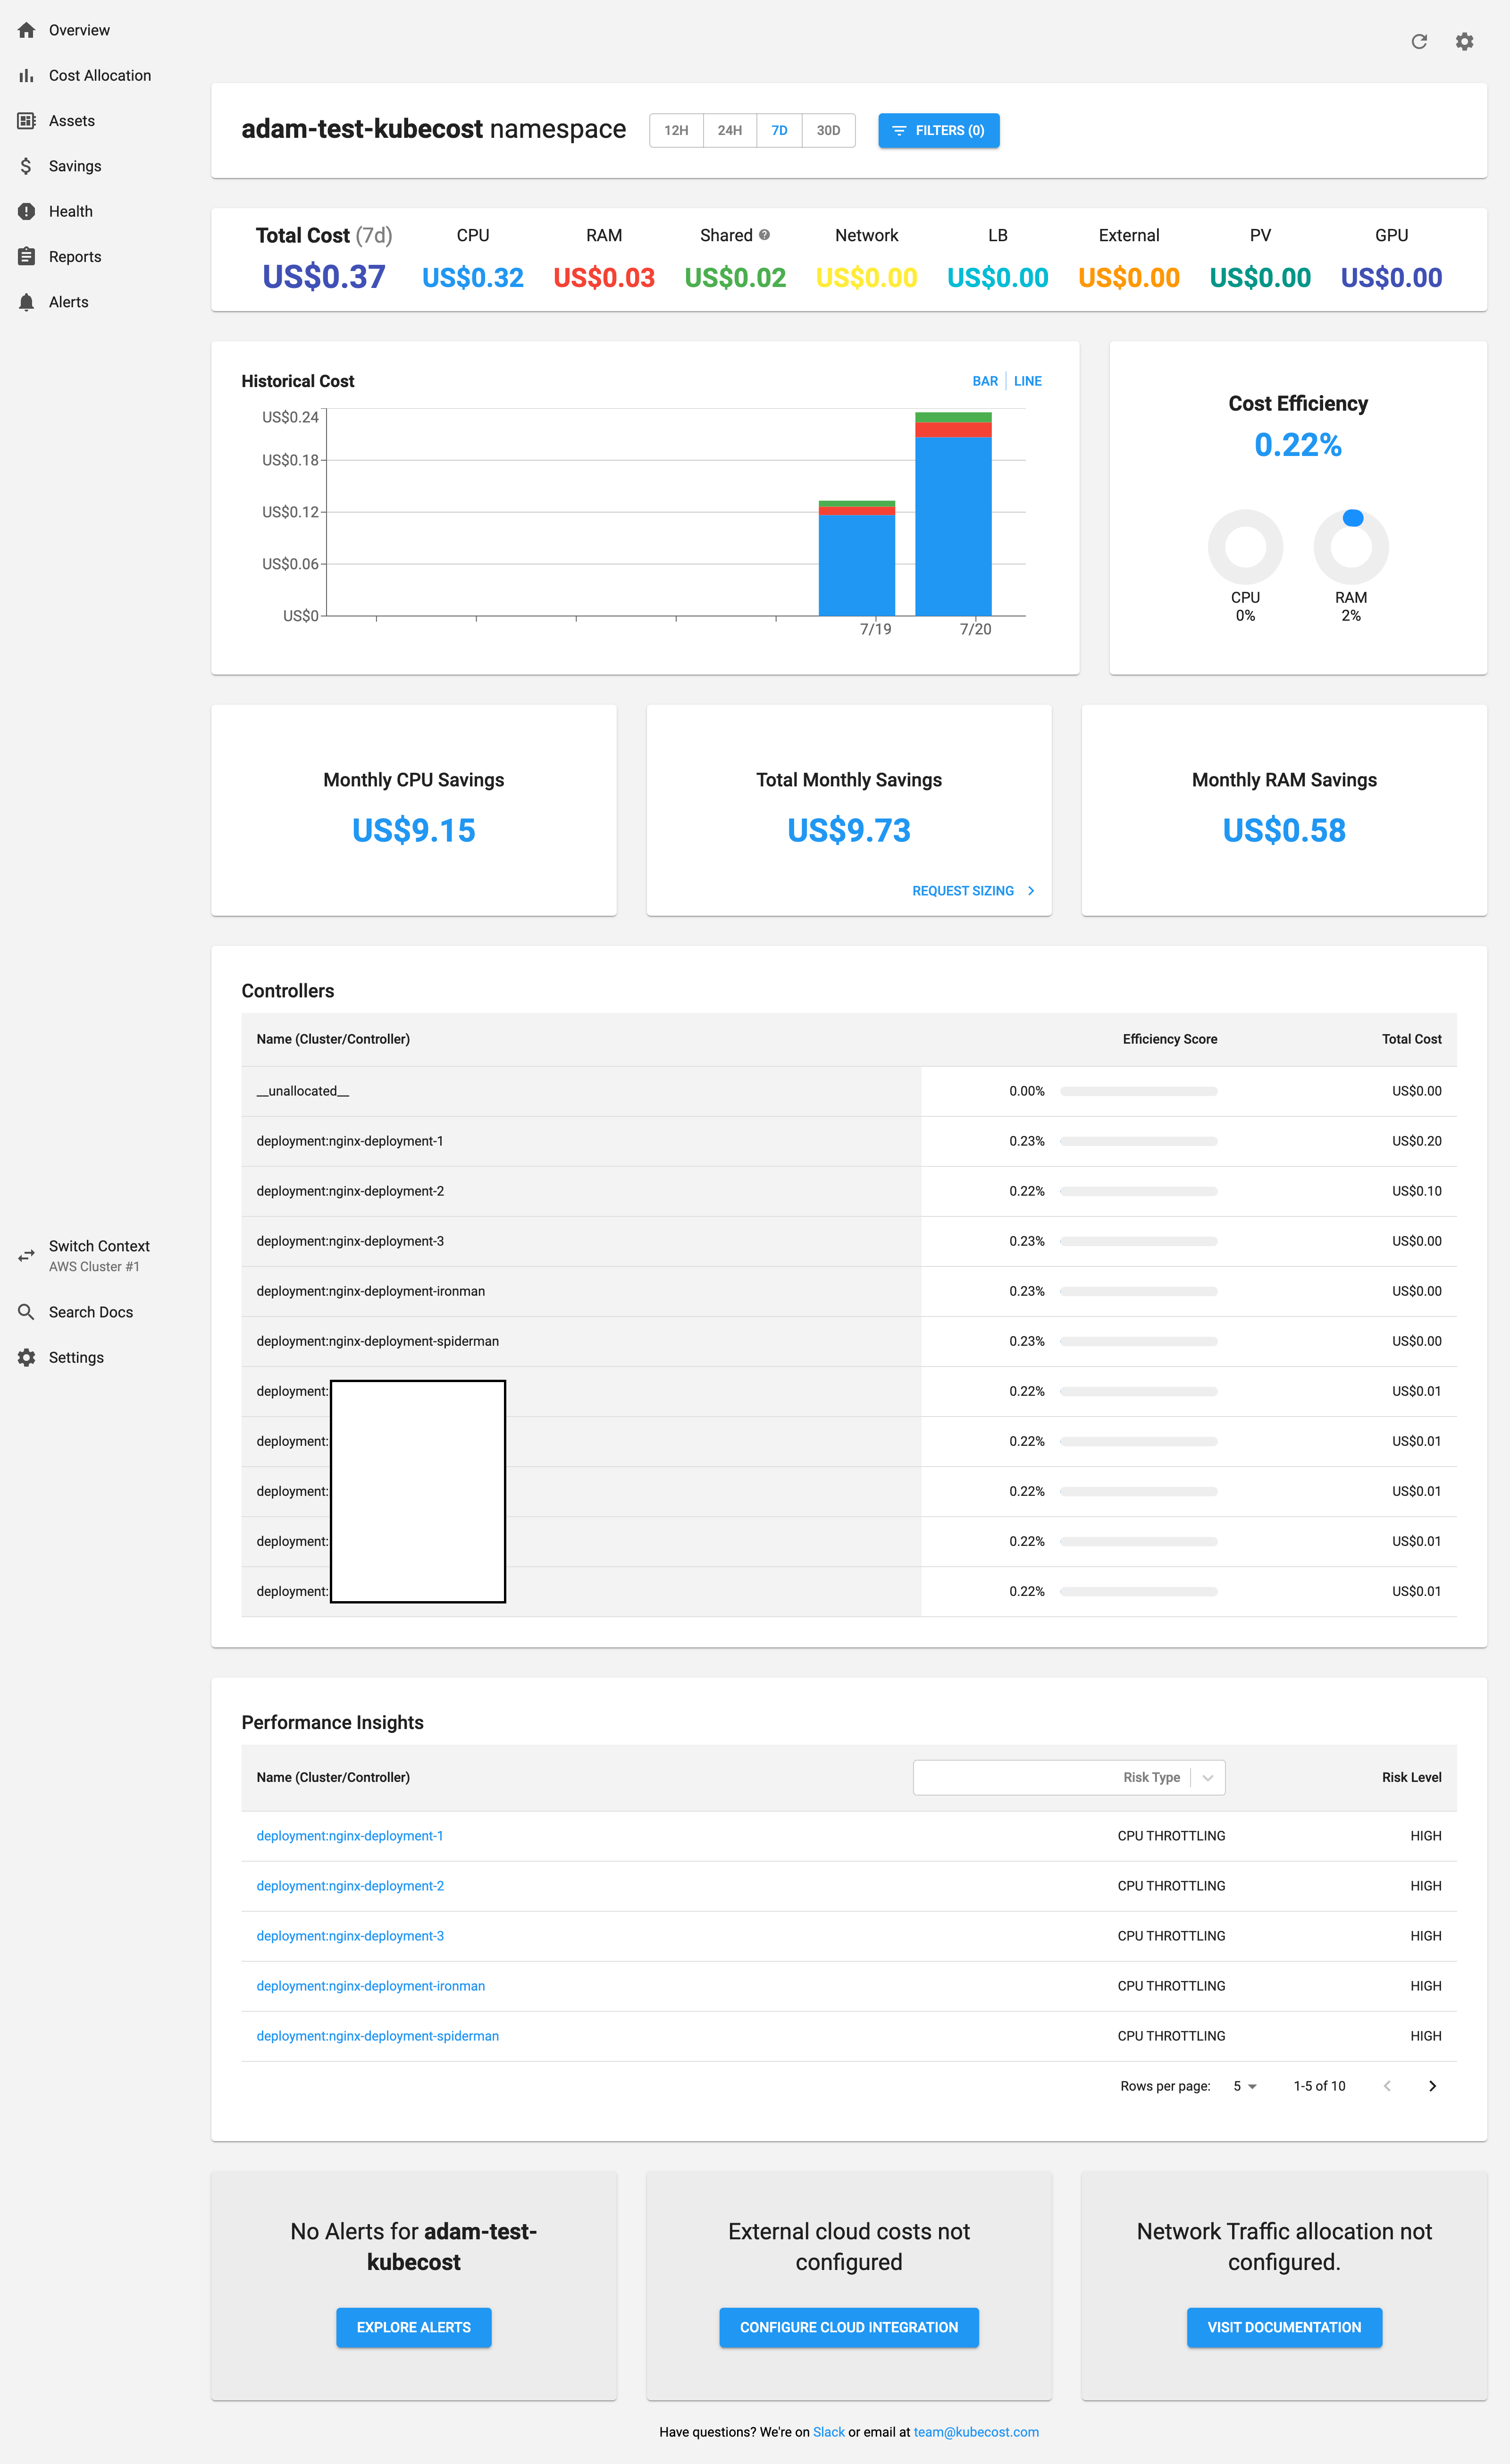Click the Settings gear icon in sidebar
The width and height of the screenshot is (1510, 2464).
pyautogui.click(x=26, y=1357)
